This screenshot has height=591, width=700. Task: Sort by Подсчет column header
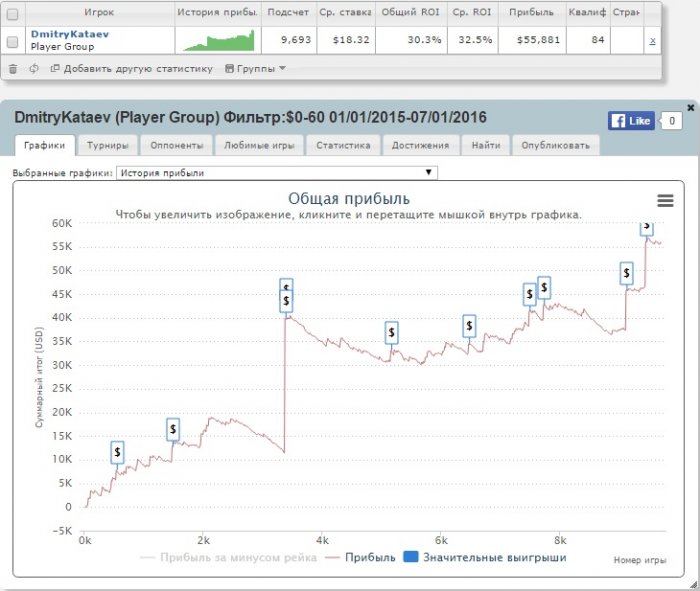tap(288, 12)
